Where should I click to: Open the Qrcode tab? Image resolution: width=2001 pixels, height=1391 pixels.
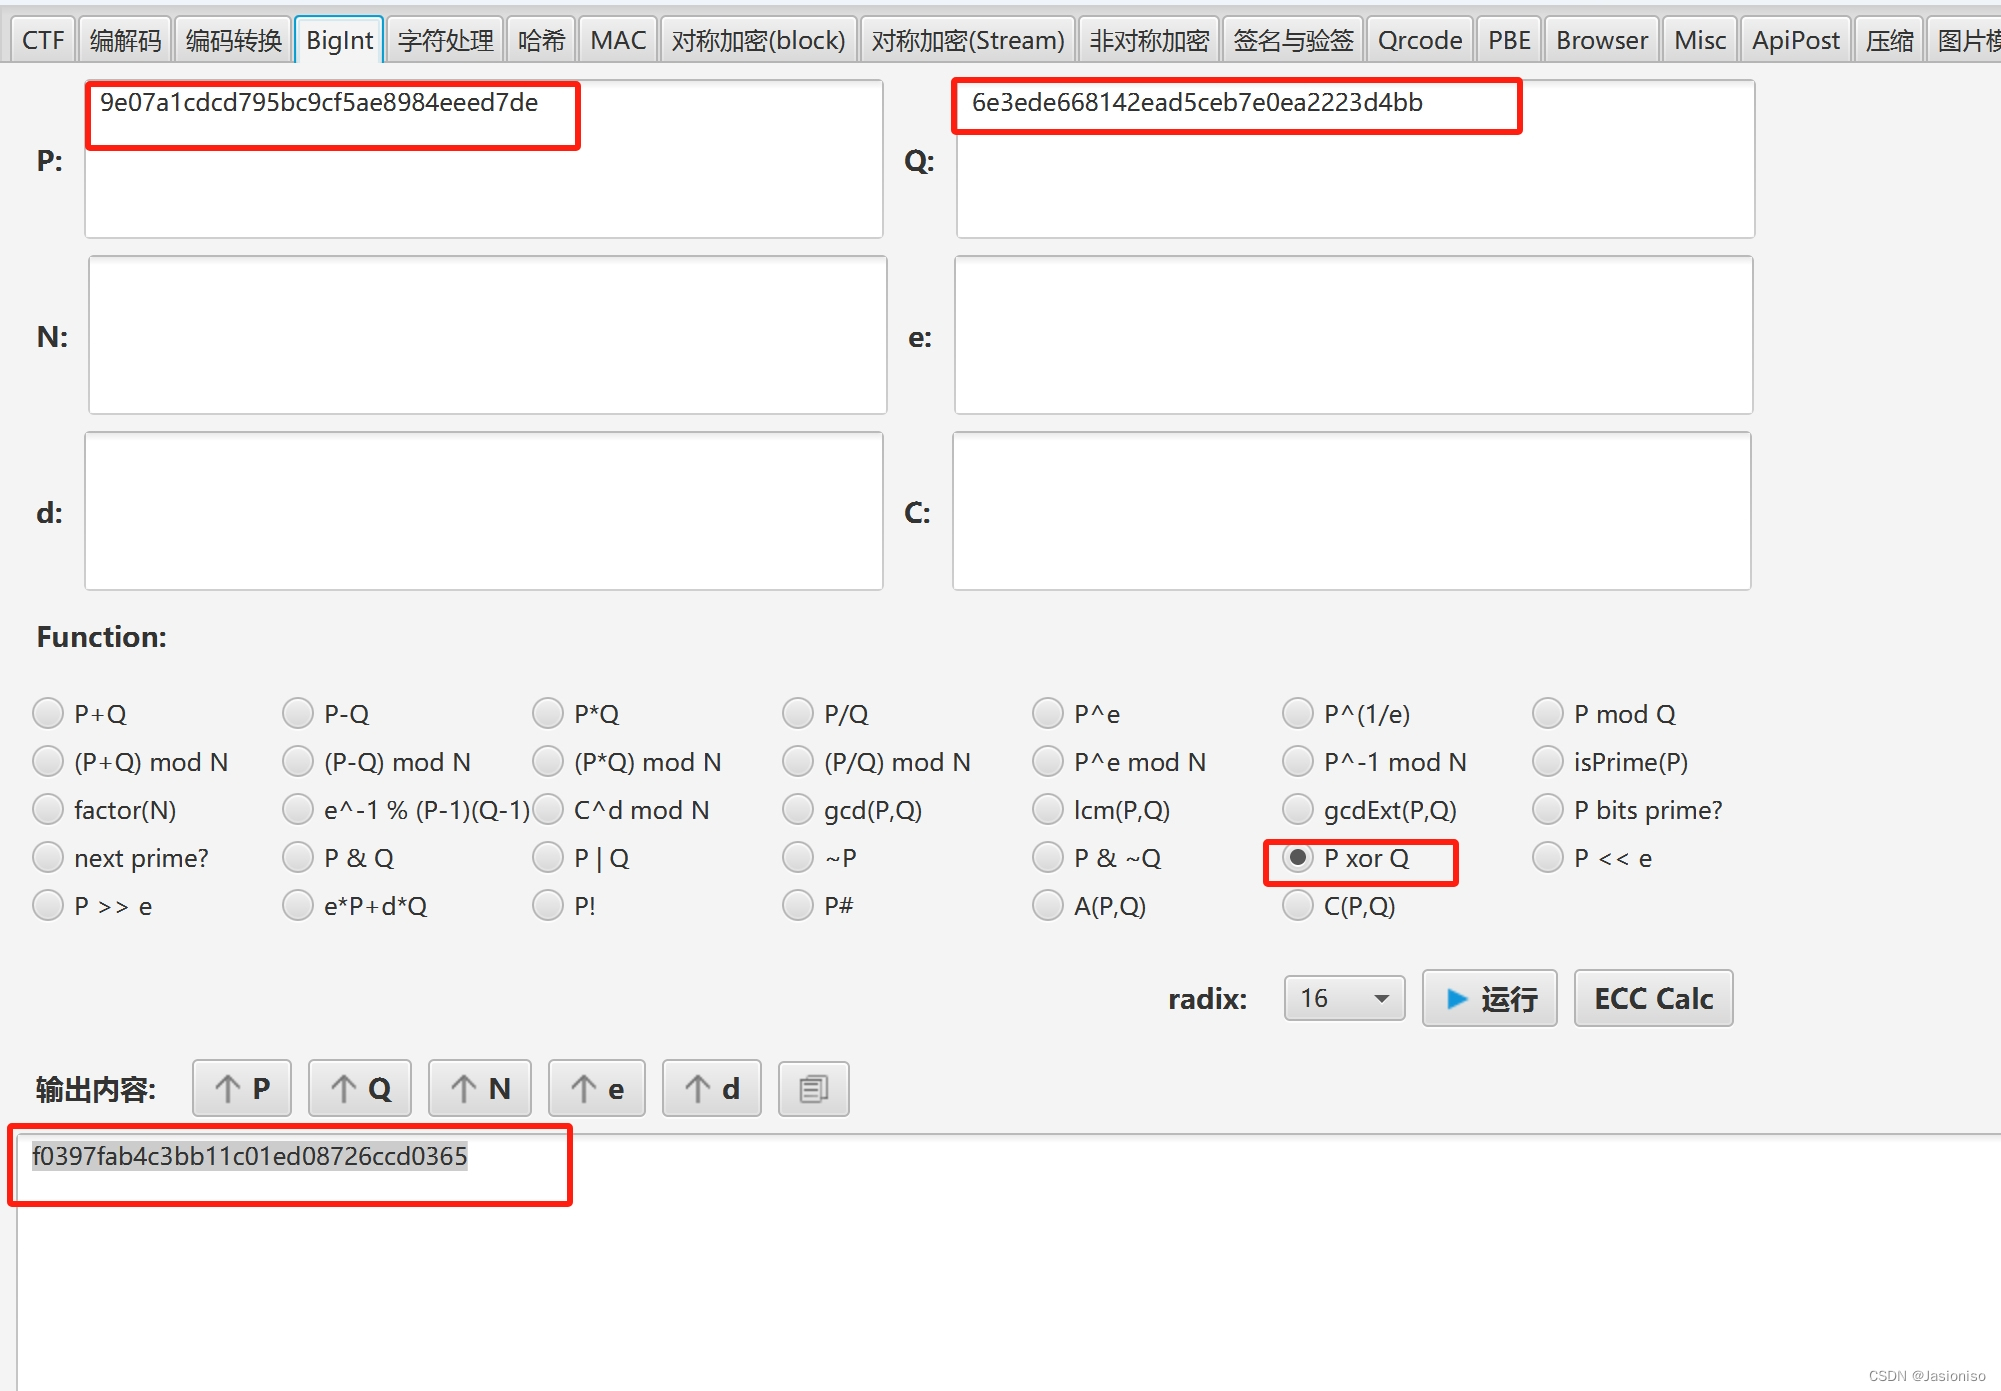[x=1419, y=40]
